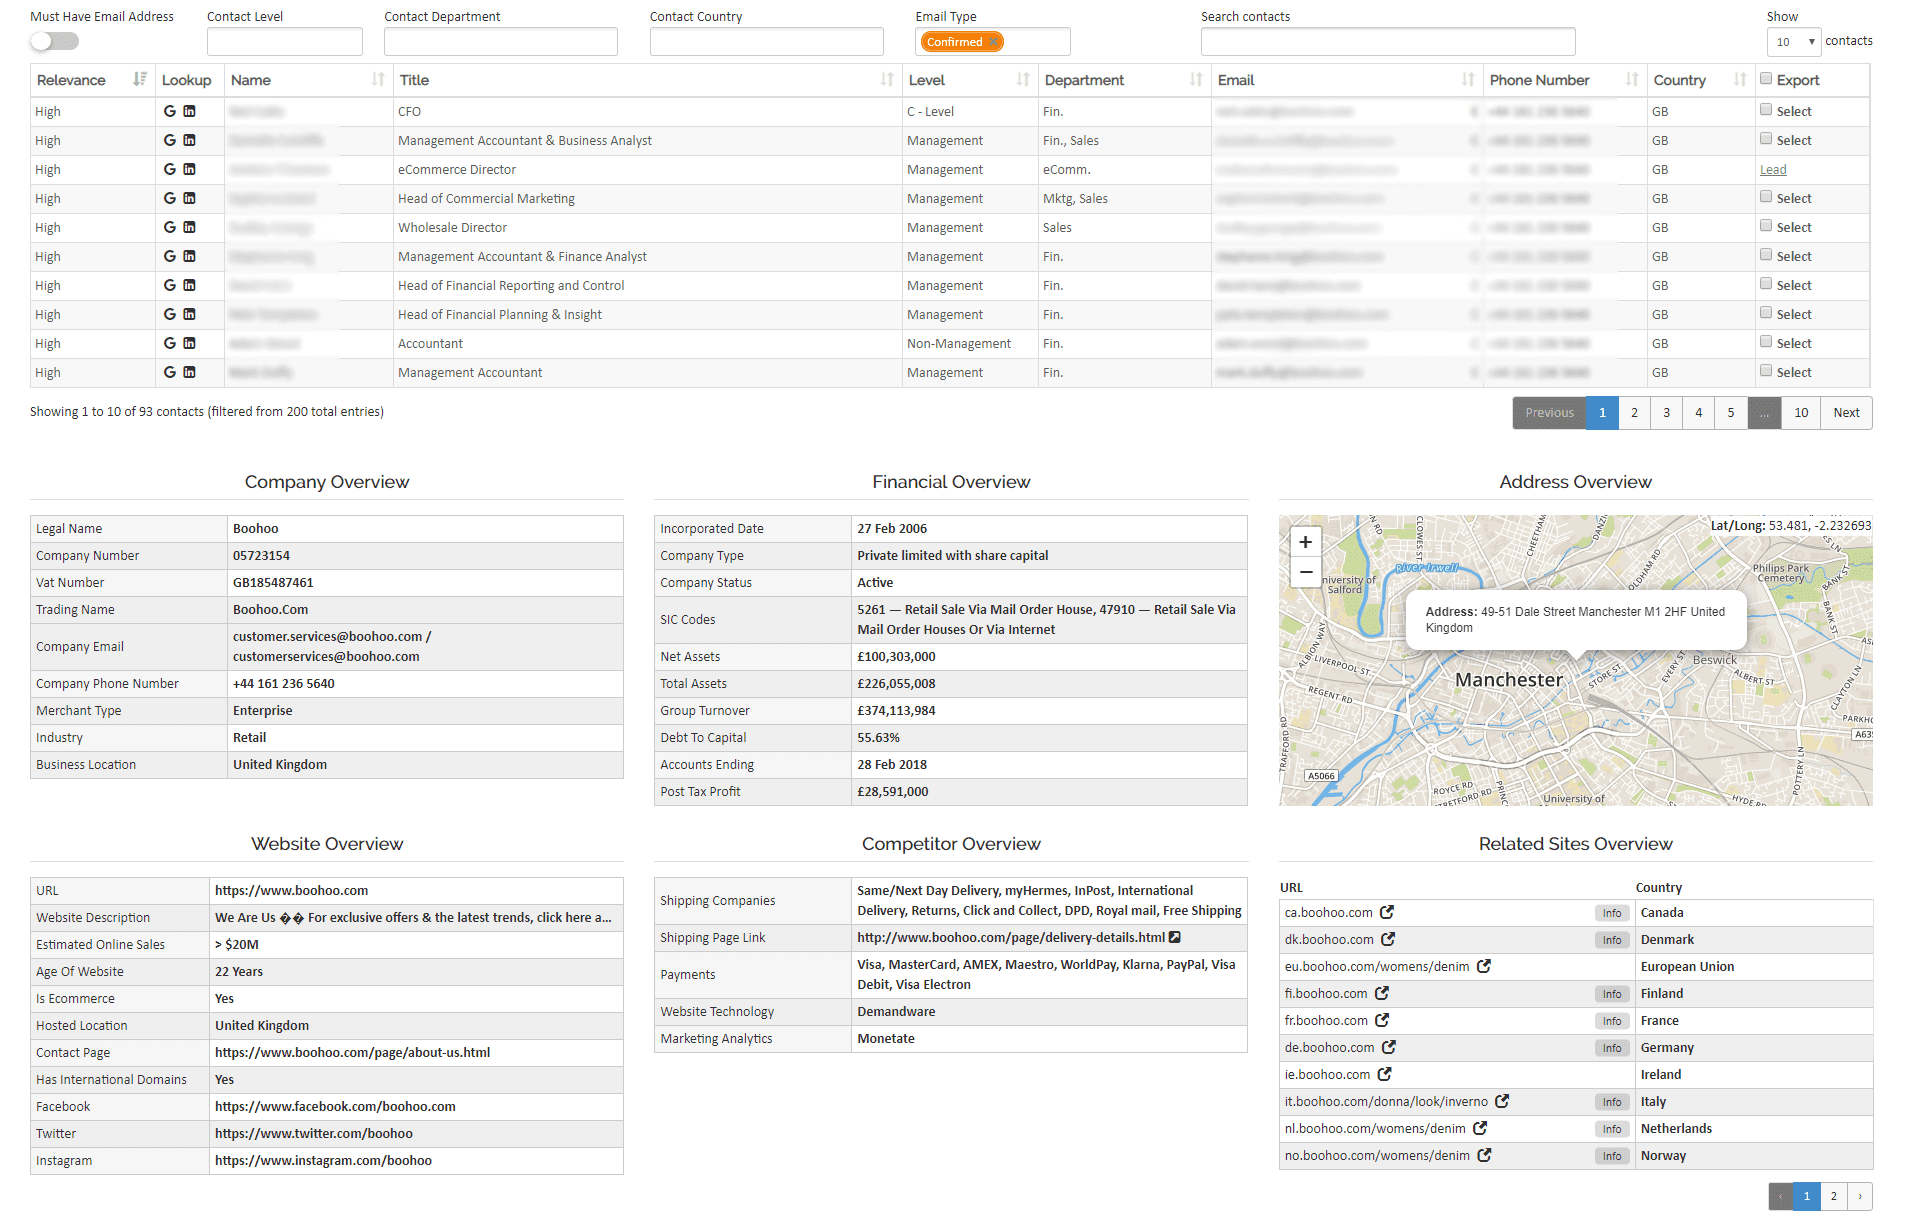Screen dimensions: 1920x1230
Task: Select Management Accountant & Finance Analyst checkbox
Action: pyautogui.click(x=1766, y=255)
